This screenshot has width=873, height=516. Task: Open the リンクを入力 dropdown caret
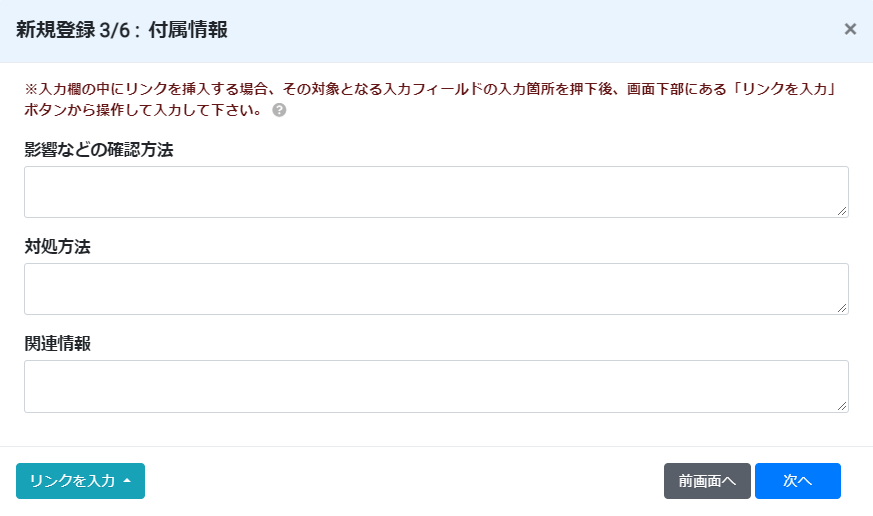click(x=127, y=480)
